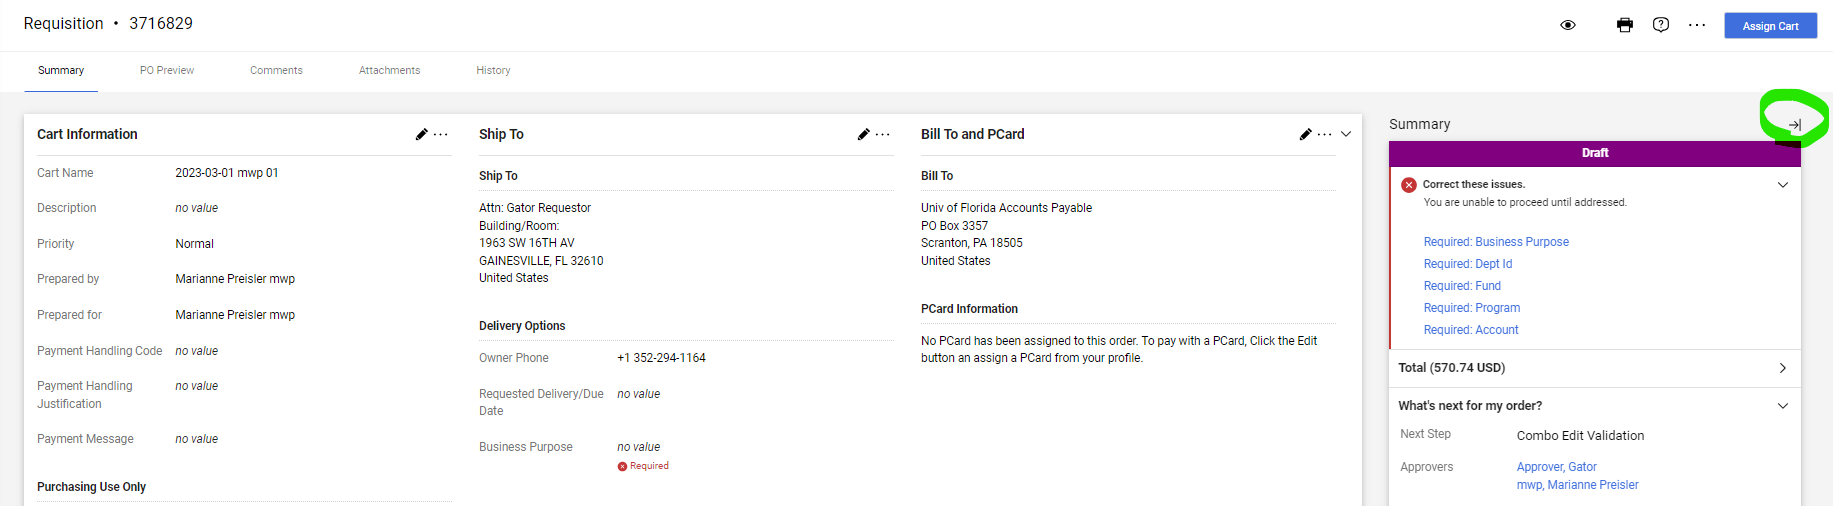Open the Approver, Gator link
Screen dimensions: 1833x506
(1556, 467)
